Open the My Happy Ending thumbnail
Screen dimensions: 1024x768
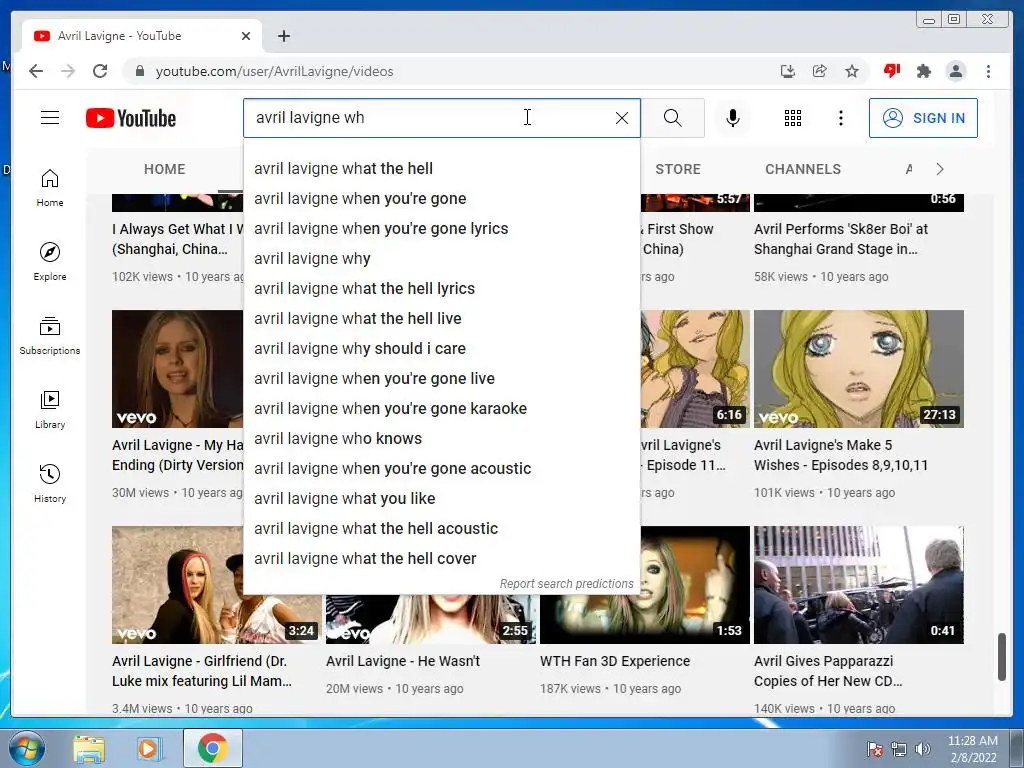178,369
